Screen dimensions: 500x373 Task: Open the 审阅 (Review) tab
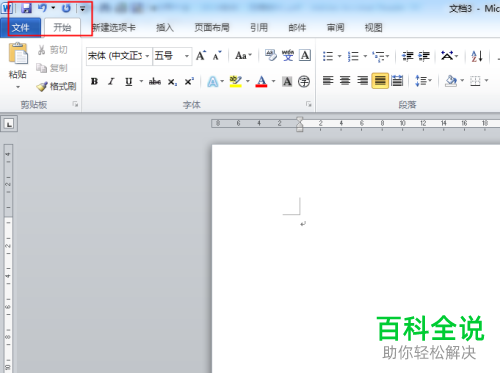tap(335, 28)
